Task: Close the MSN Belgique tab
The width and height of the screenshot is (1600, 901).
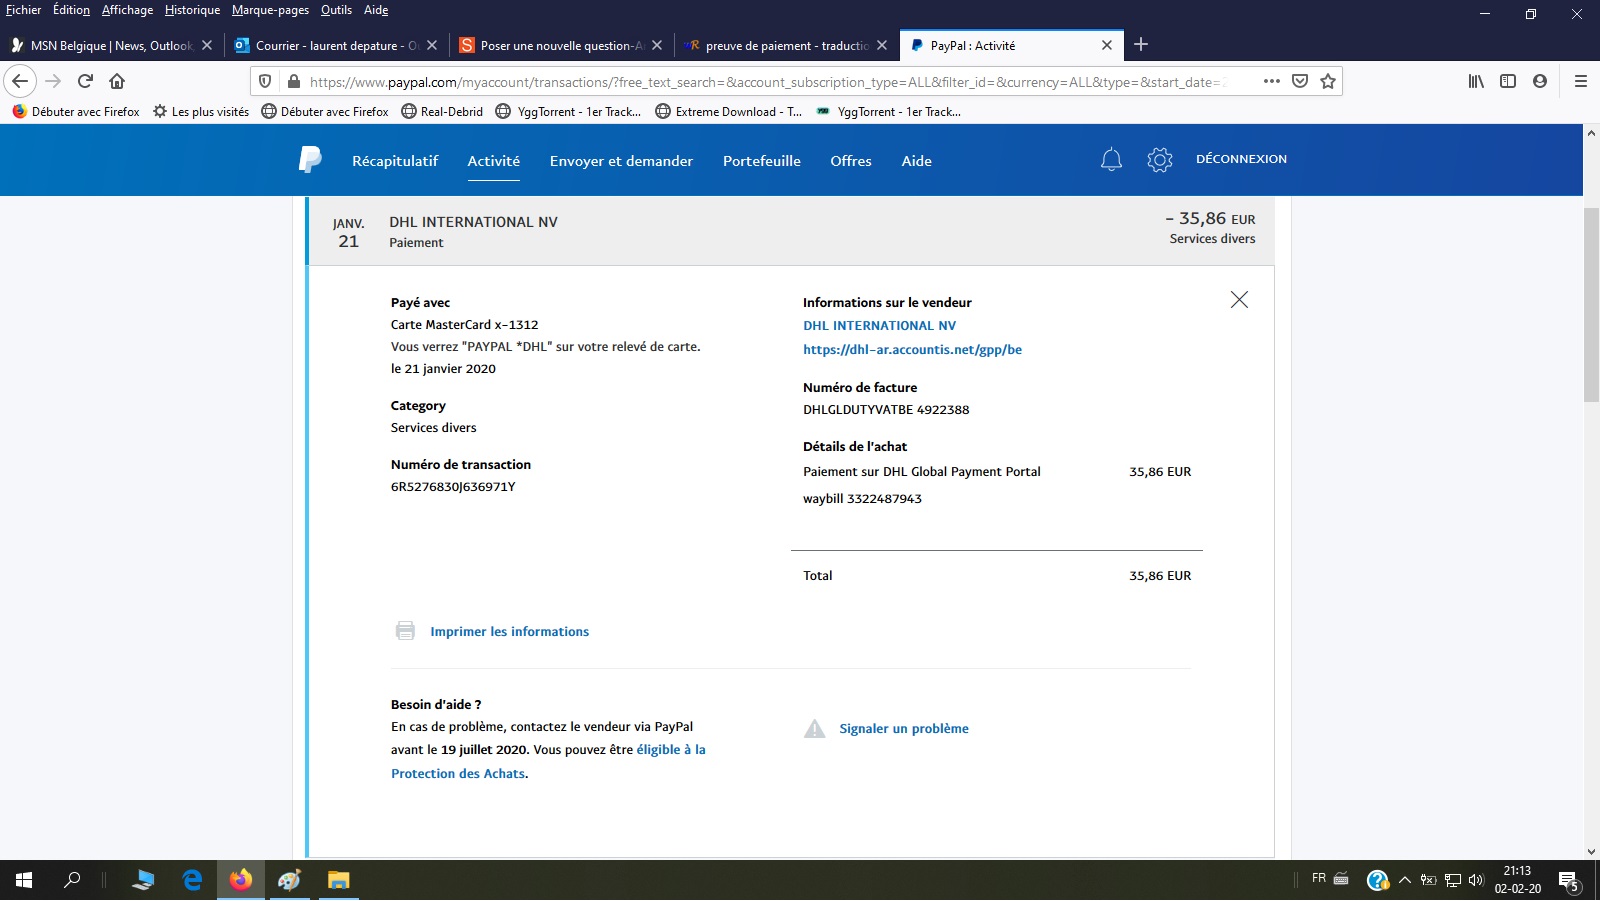Action: coord(207,45)
